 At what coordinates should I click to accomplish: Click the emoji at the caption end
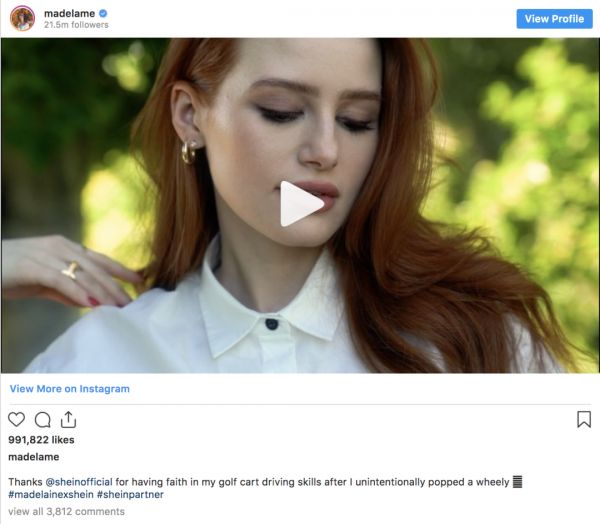tap(518, 482)
